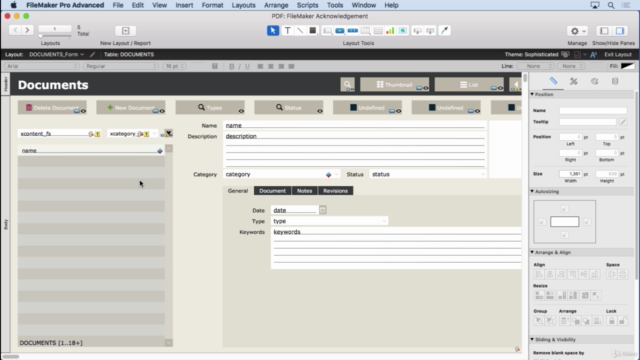The image size is (640, 360).
Task: Click the edit layout pencil icon
Action: point(93,54)
